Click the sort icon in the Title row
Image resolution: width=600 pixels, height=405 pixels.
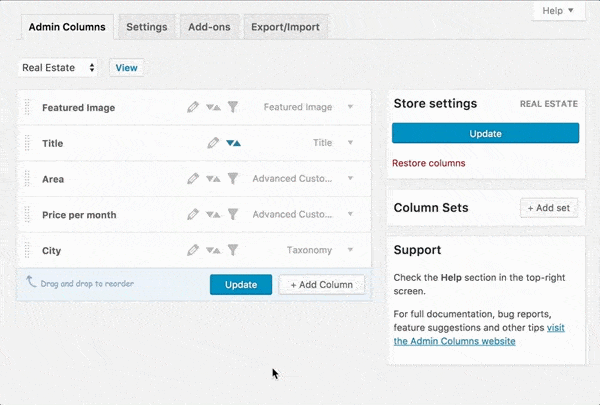233,143
